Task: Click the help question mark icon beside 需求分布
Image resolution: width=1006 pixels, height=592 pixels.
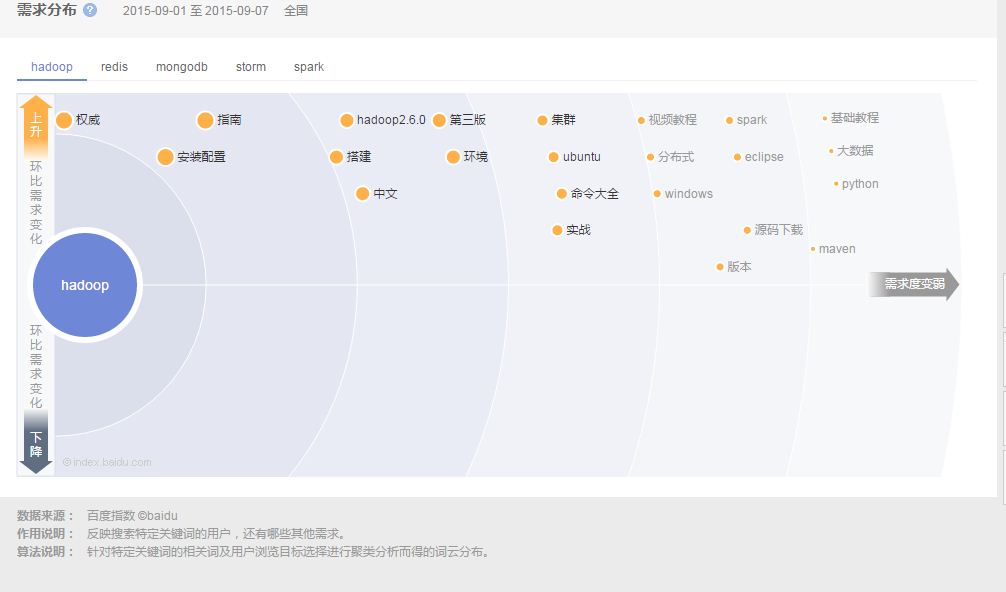Action: 90,10
